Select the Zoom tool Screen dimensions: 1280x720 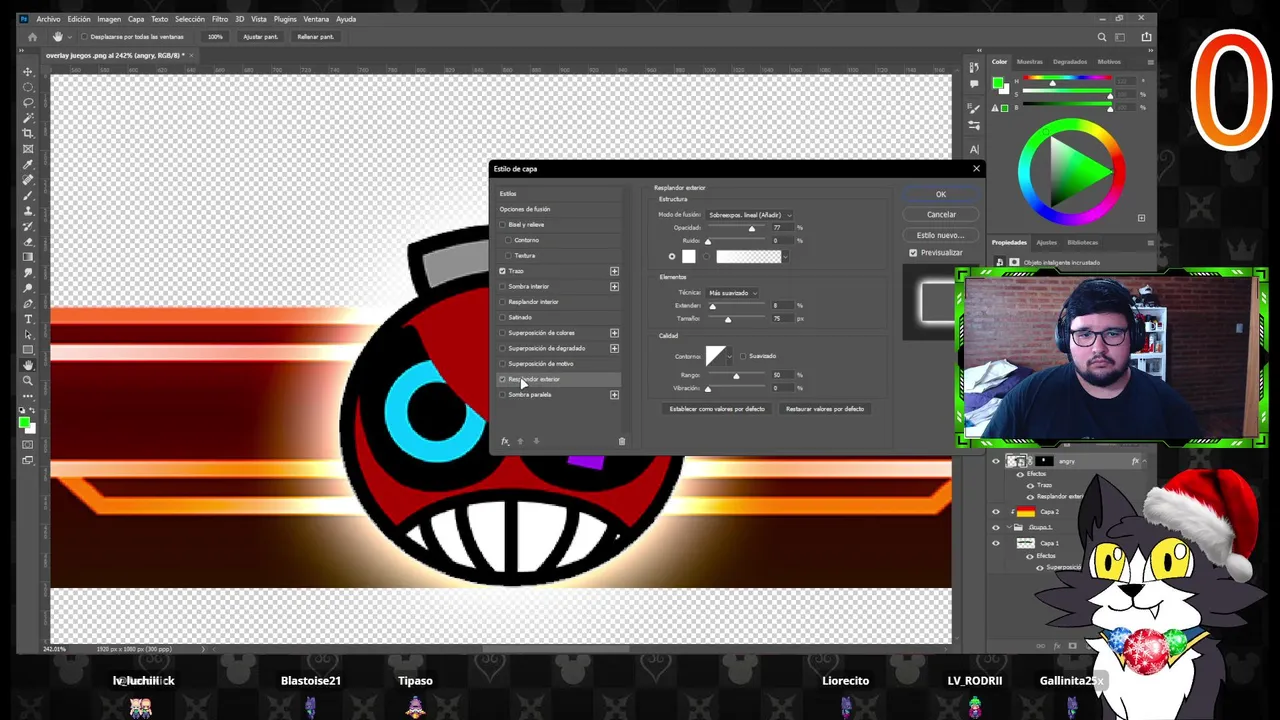click(28, 381)
